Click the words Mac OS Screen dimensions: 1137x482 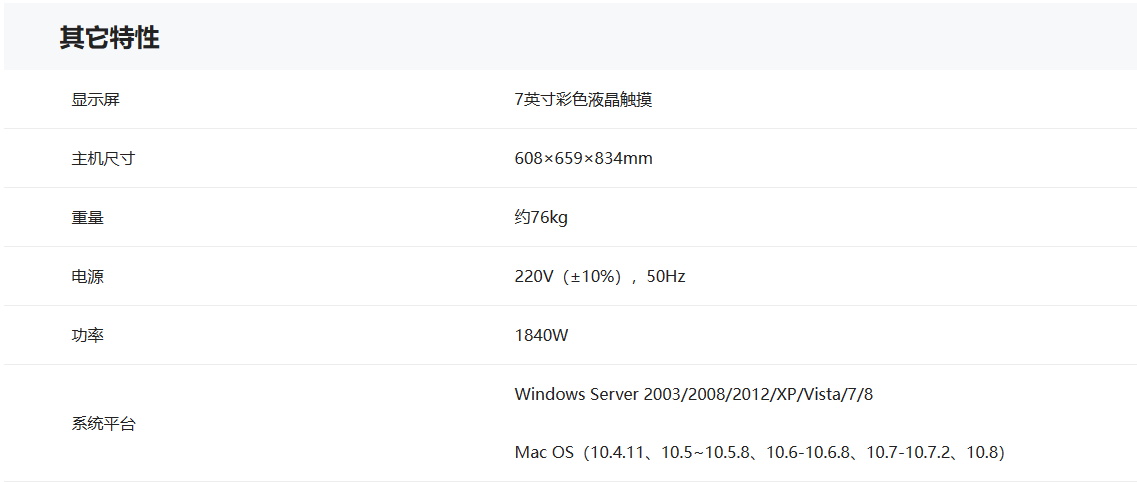coord(544,453)
